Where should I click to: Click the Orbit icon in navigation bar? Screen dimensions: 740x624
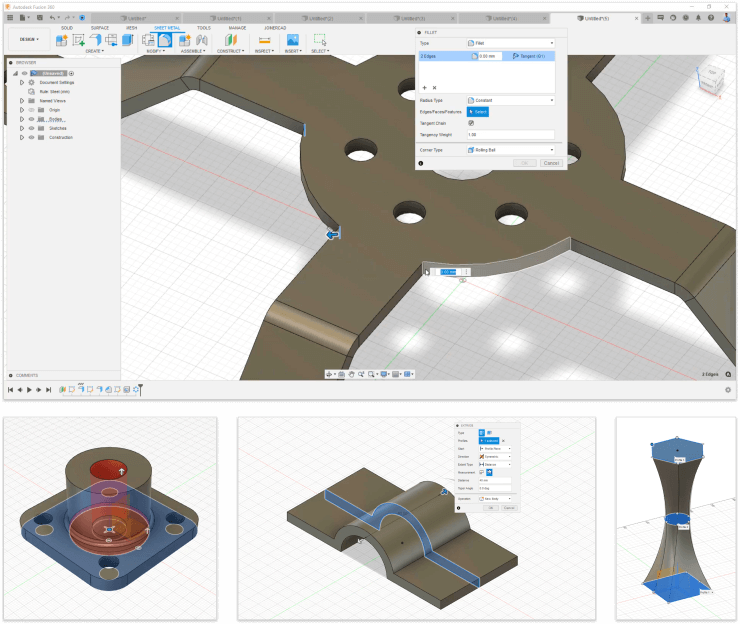(x=329, y=374)
